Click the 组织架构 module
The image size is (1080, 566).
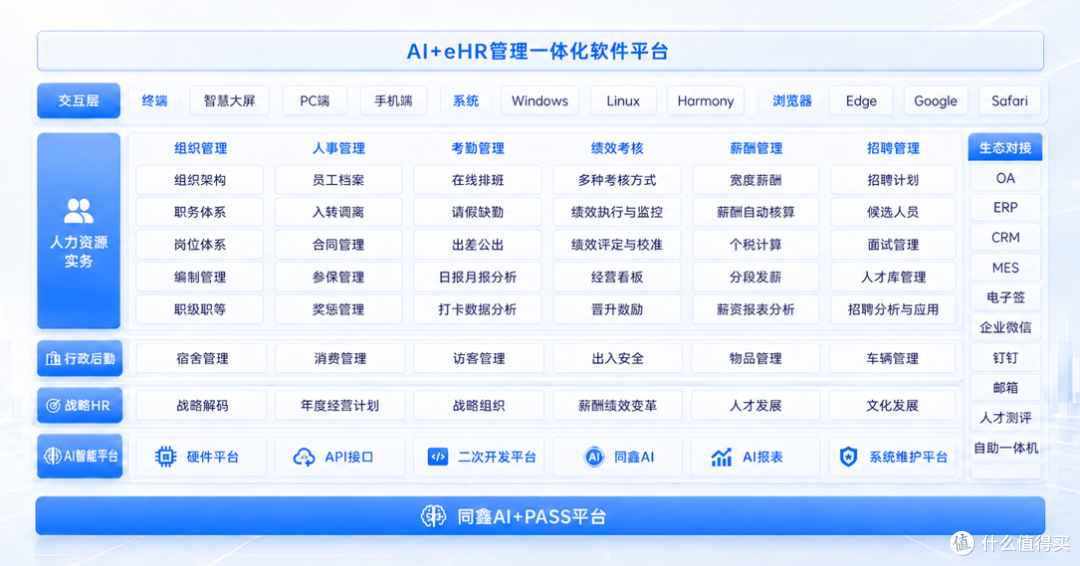tap(200, 180)
